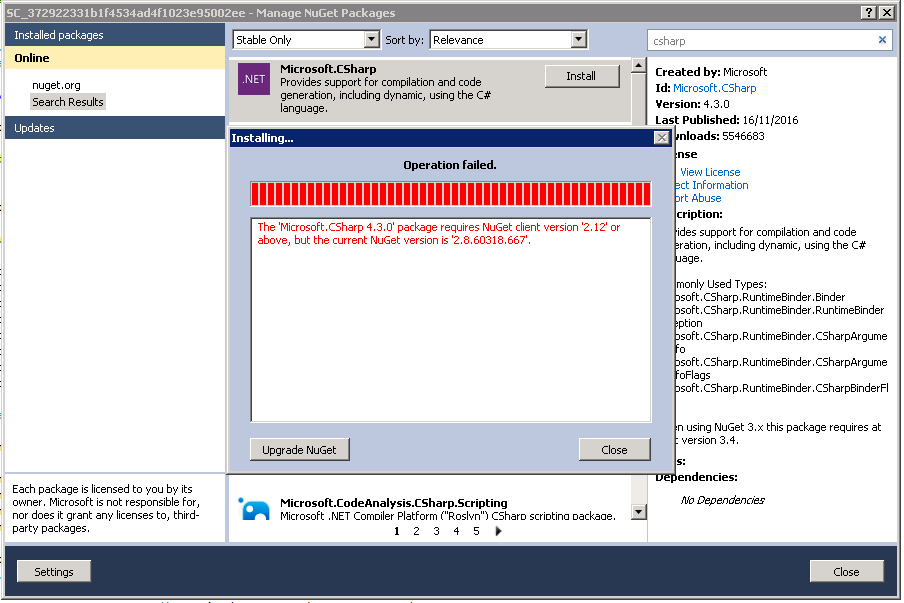Expand the Installed packages section

click(x=115, y=35)
